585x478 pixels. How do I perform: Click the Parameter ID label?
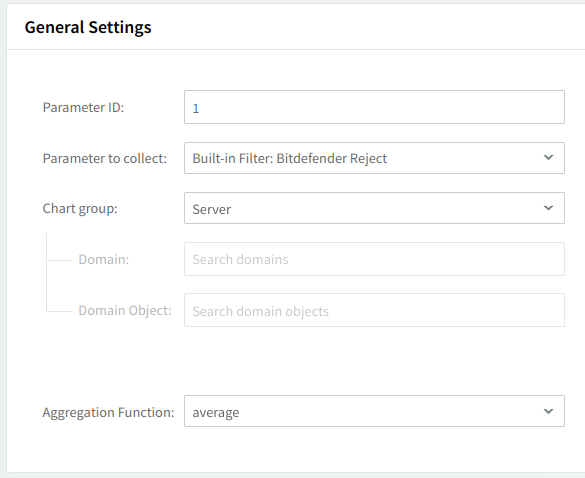pyautogui.click(x=83, y=107)
